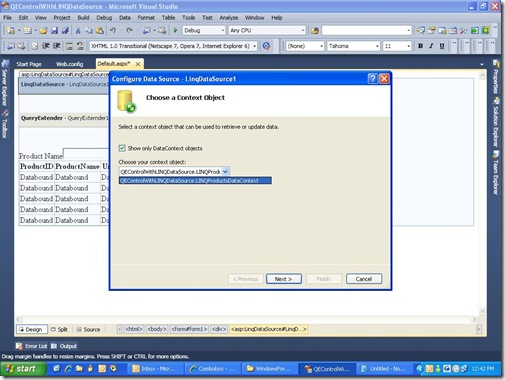Click the Copy icon in toolbar
Viewport: 505px width, 380px height.
(89, 30)
